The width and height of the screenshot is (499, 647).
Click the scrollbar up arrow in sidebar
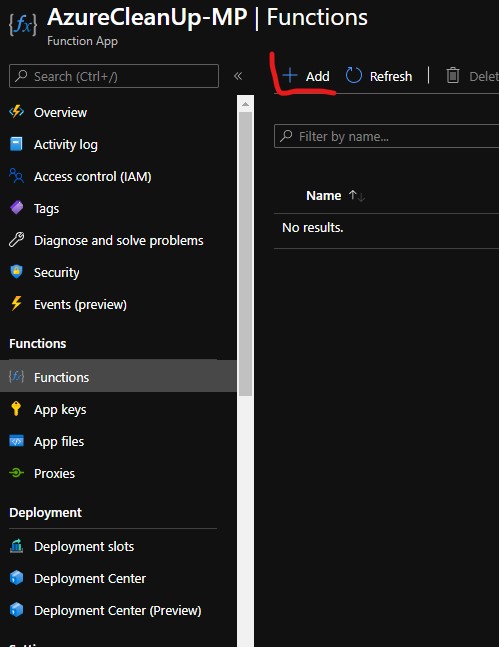coord(245,104)
